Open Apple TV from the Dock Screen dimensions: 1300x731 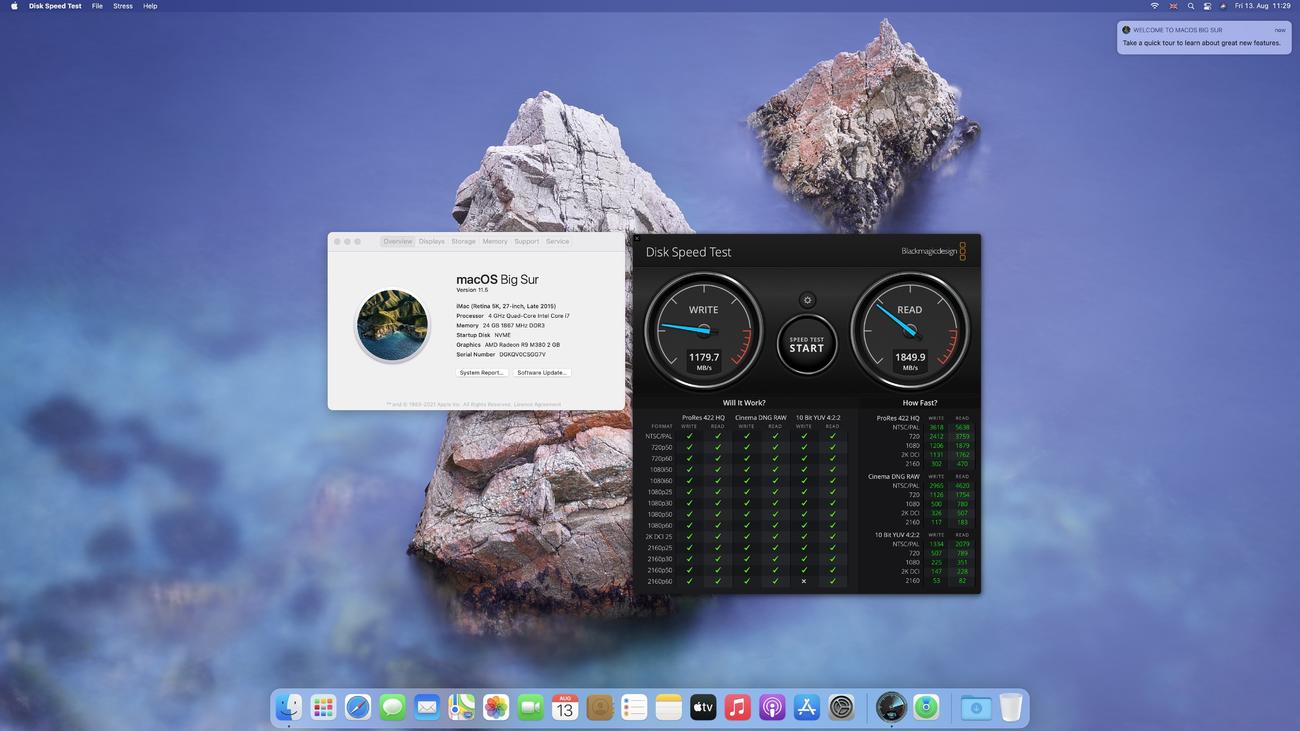703,708
